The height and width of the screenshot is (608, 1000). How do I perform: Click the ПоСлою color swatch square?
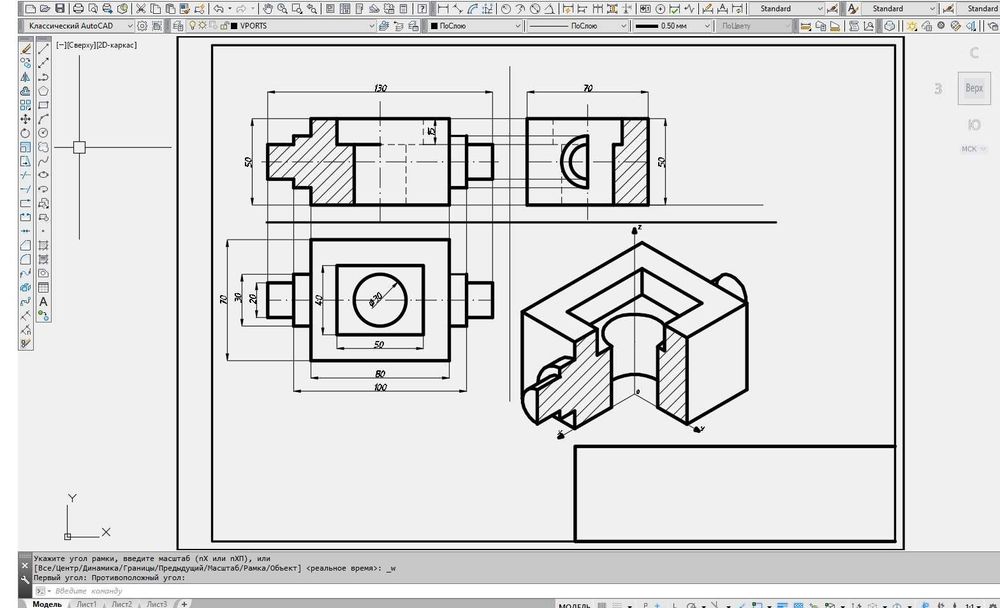[434, 26]
